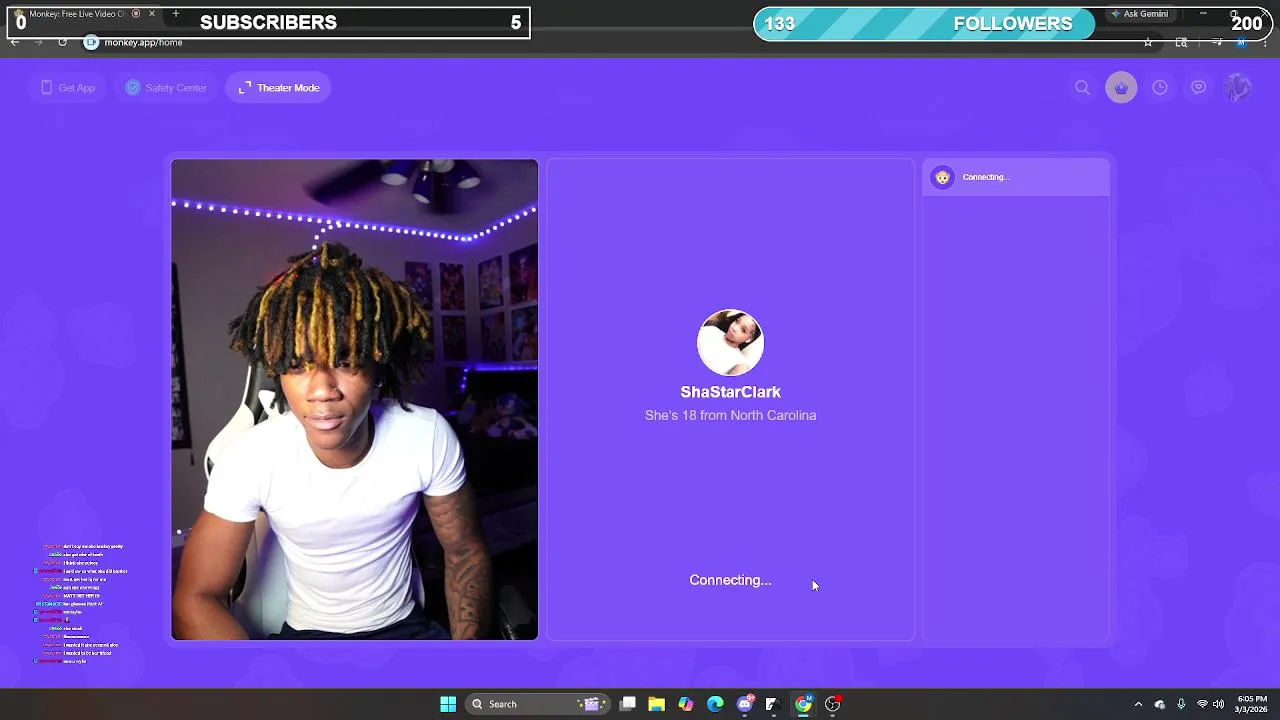Open the chat messages icon
Image resolution: width=1280 pixels, height=720 pixels.
1199,88
